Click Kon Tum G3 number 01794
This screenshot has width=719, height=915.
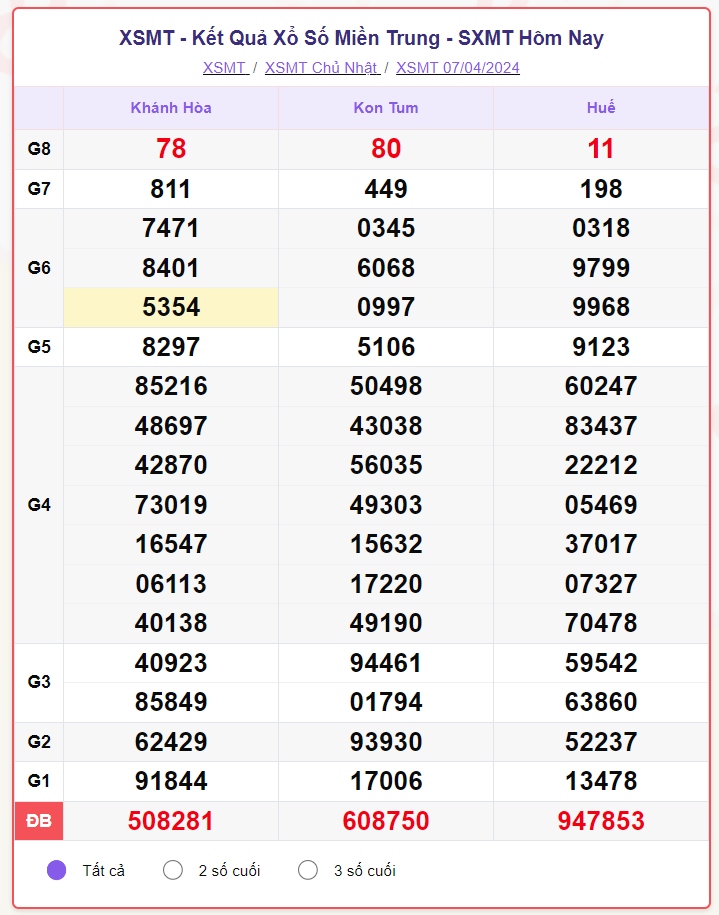(x=386, y=702)
